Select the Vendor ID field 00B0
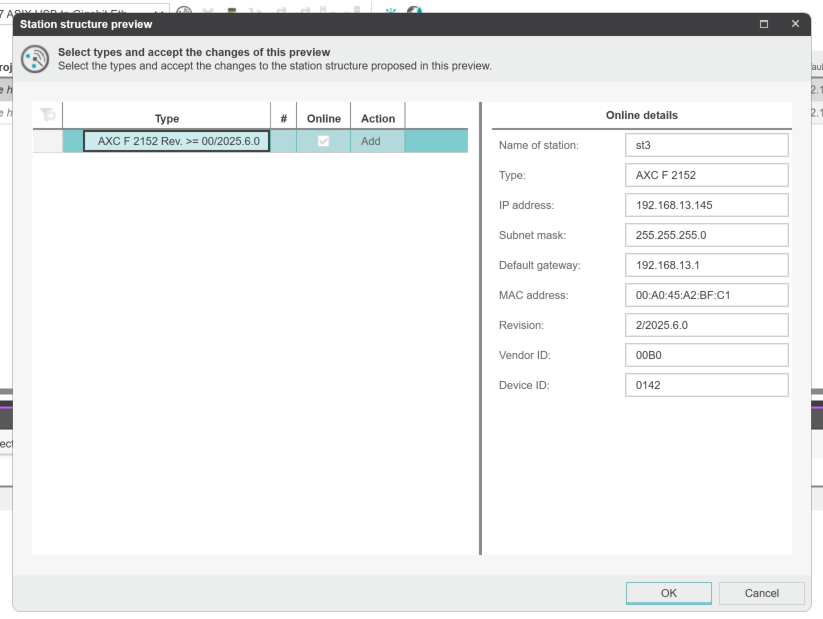Viewport: 823px width, 619px height. point(706,355)
